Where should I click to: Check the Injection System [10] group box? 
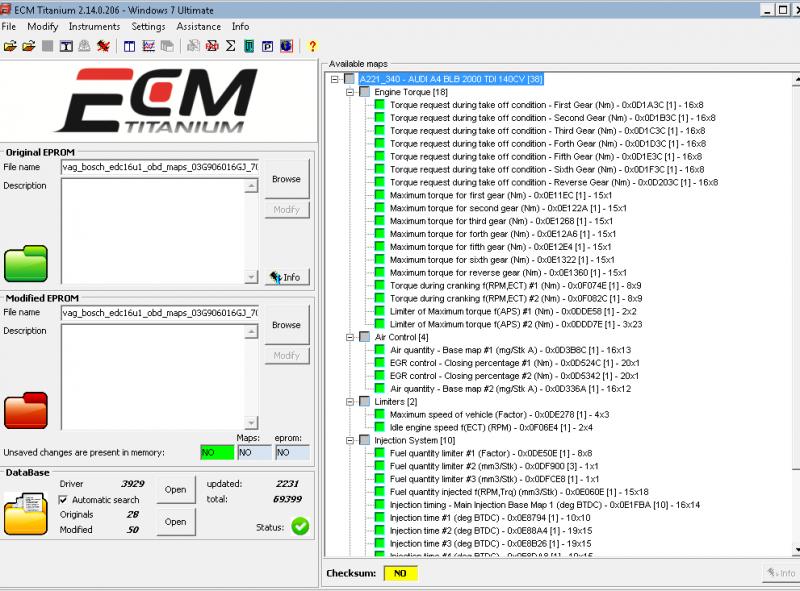[365, 440]
